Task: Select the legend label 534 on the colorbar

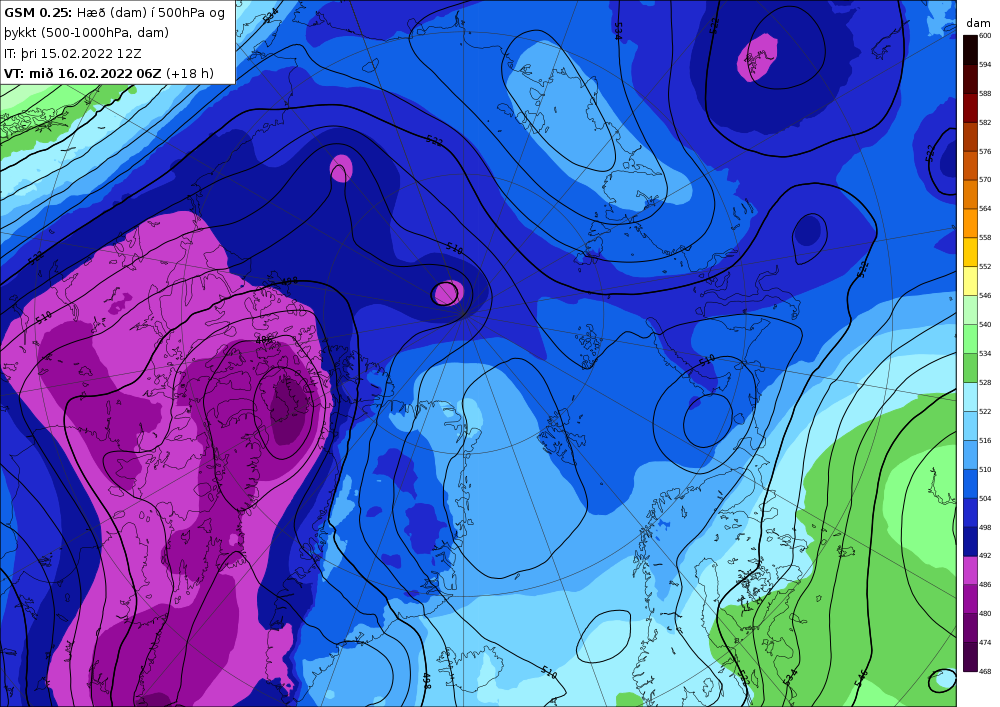Action: 985,353
